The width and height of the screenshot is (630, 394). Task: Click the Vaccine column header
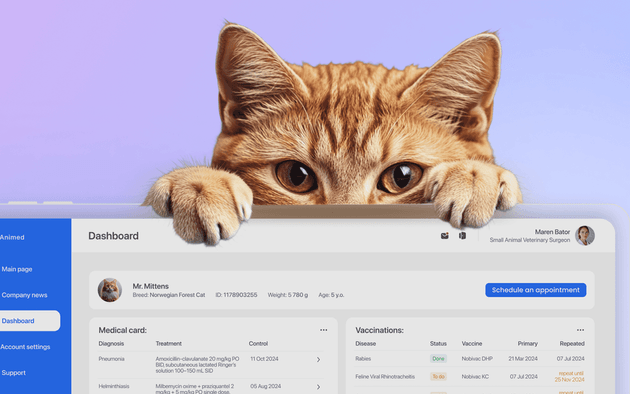(471, 344)
